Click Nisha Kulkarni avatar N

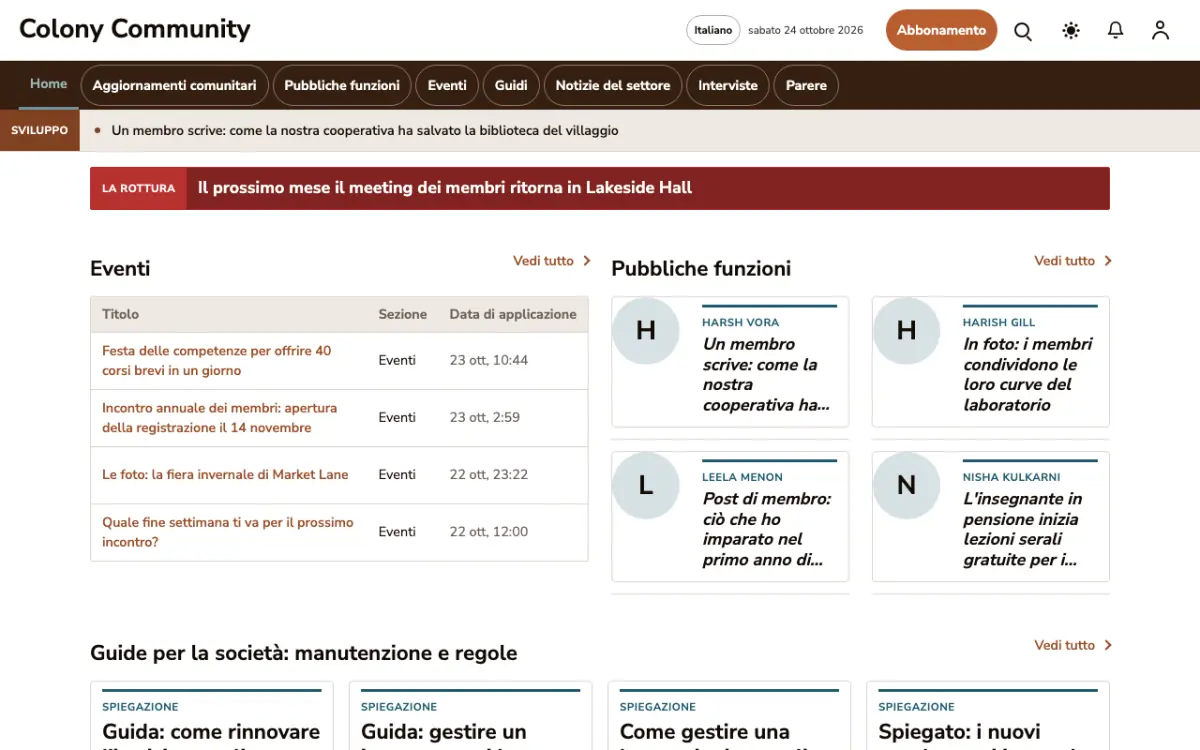click(907, 485)
